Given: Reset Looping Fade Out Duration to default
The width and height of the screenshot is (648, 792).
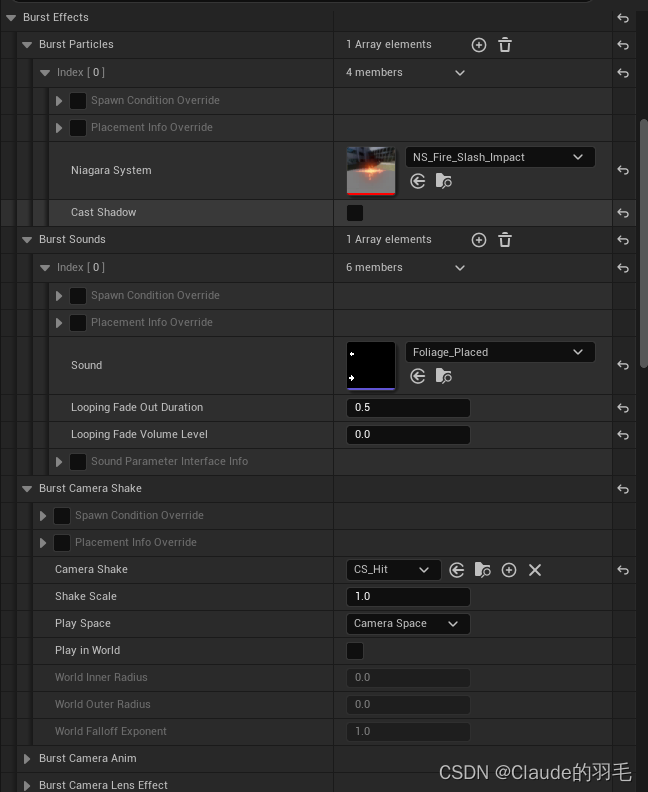Looking at the screenshot, I should [623, 408].
